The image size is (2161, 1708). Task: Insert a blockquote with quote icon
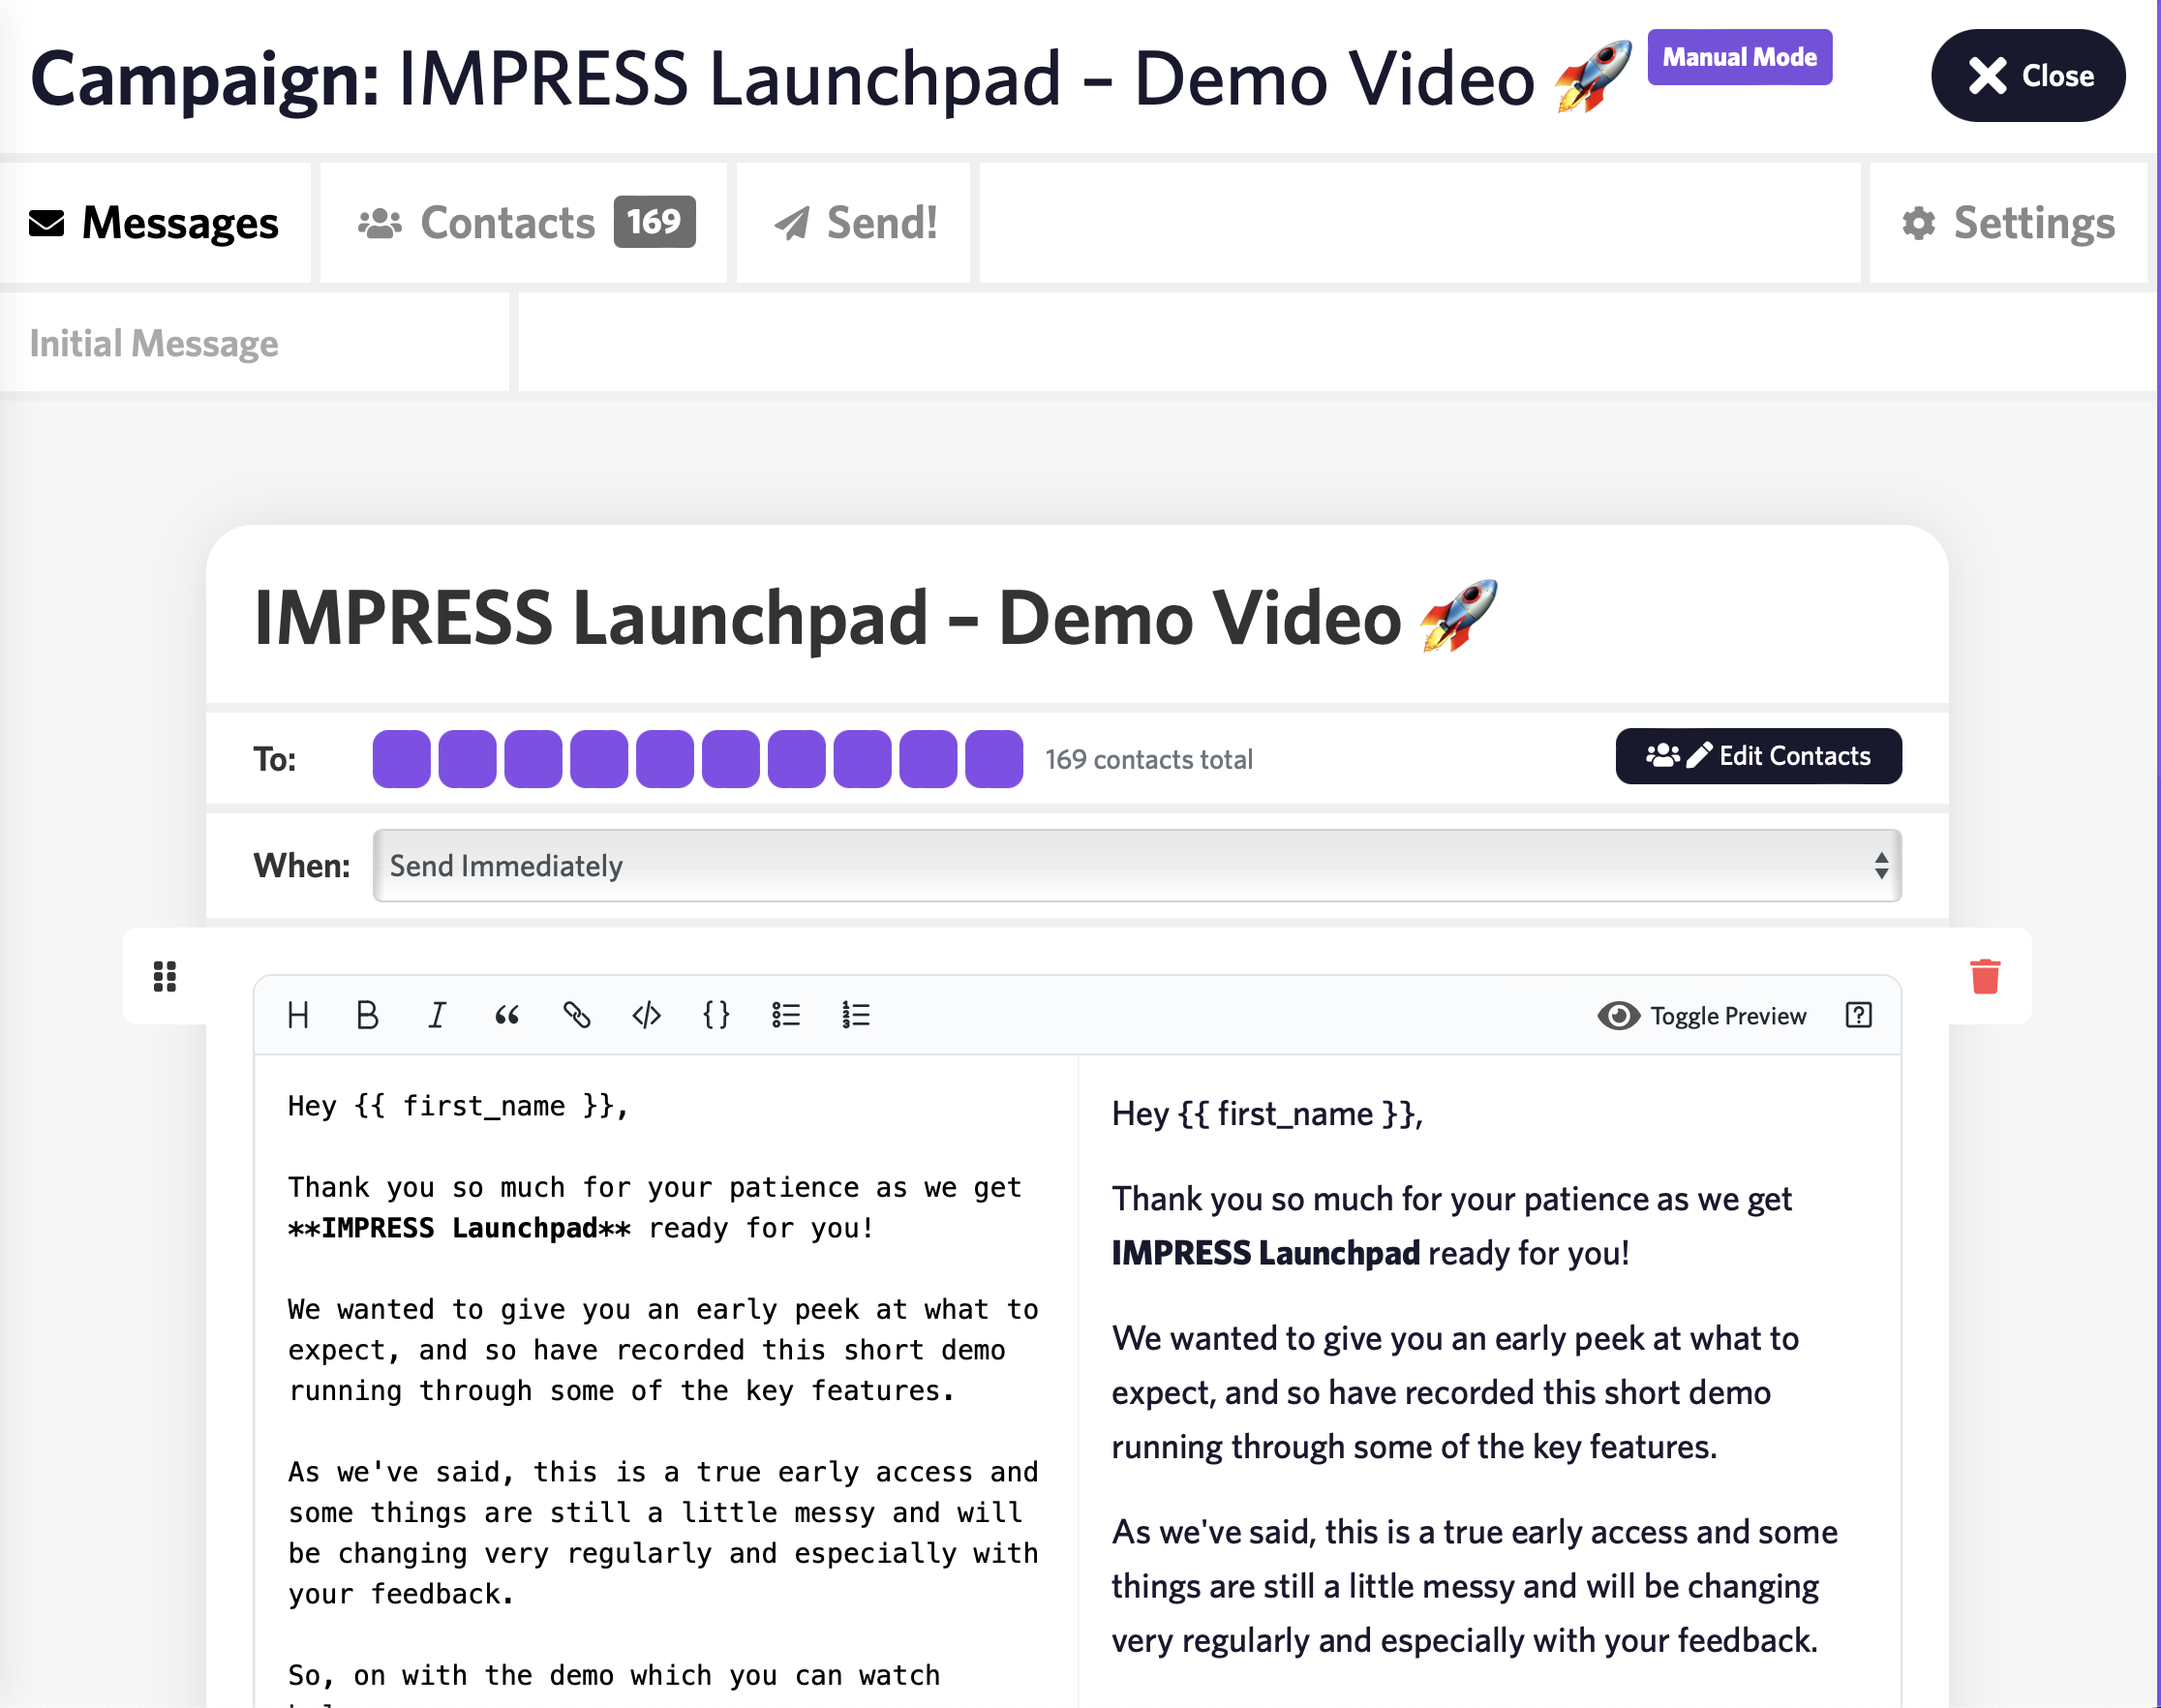(x=507, y=1015)
